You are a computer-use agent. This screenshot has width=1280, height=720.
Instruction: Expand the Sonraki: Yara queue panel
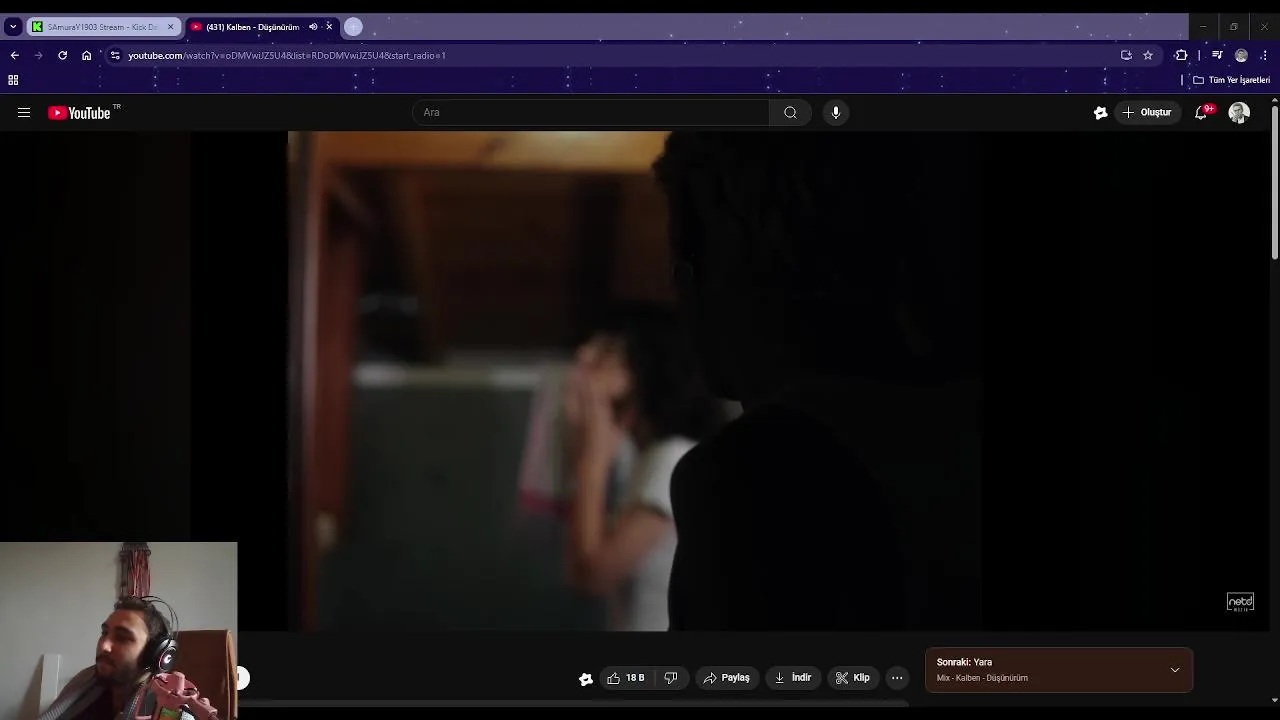(x=1175, y=670)
